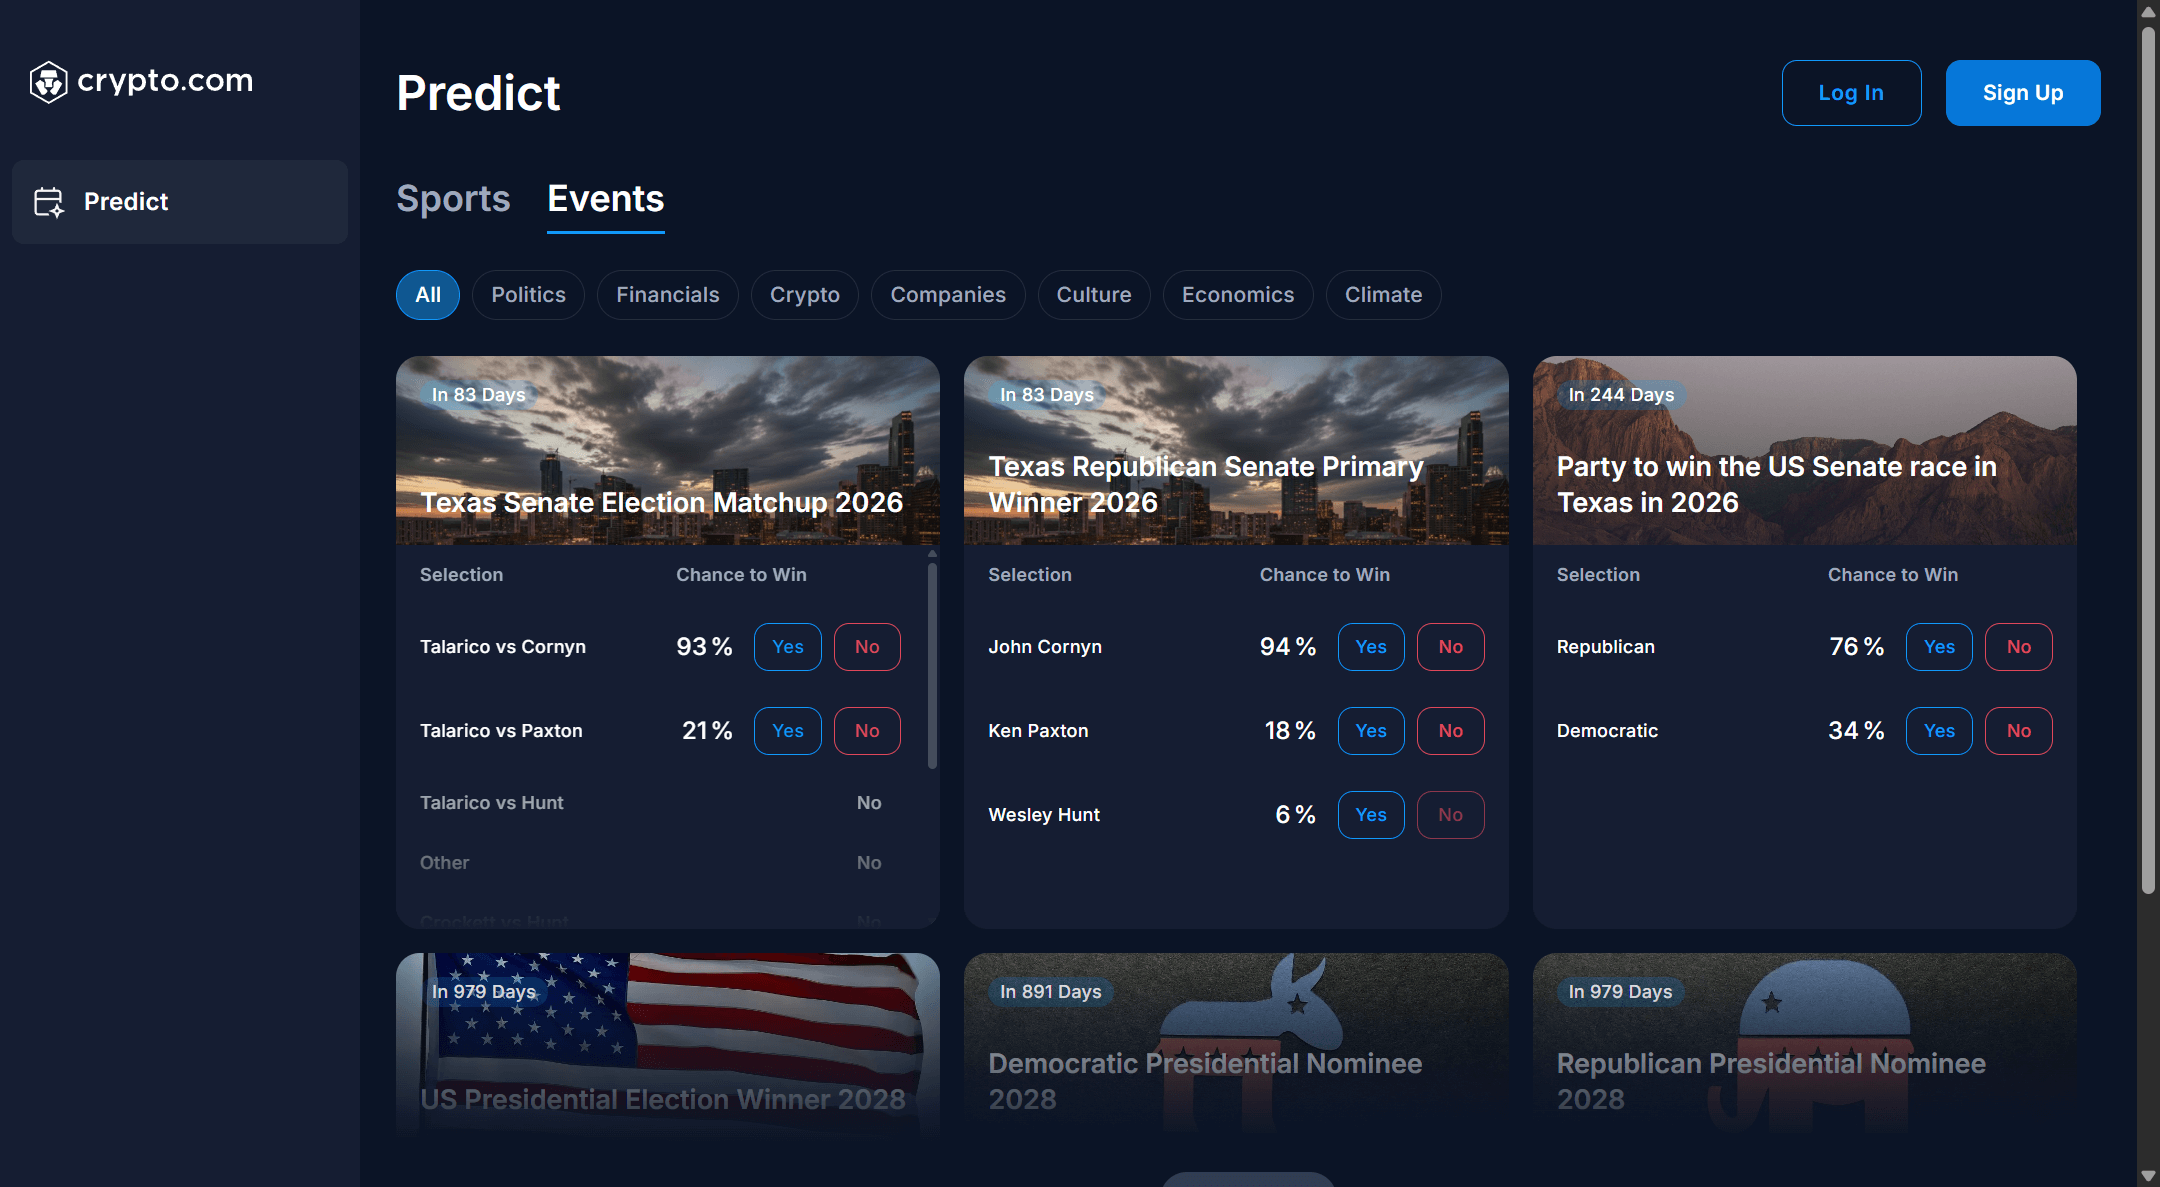Select Yes for Democratic party
2160x1187 pixels.
point(1938,731)
